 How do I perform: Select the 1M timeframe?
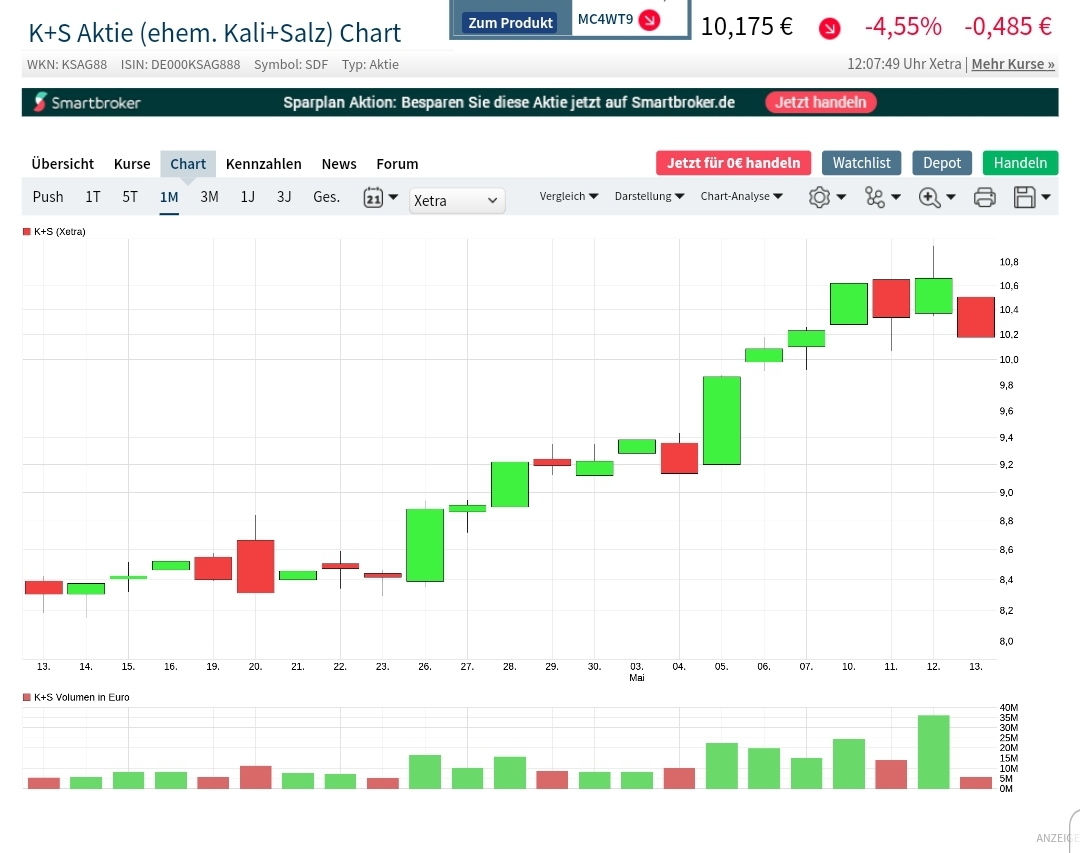click(169, 197)
